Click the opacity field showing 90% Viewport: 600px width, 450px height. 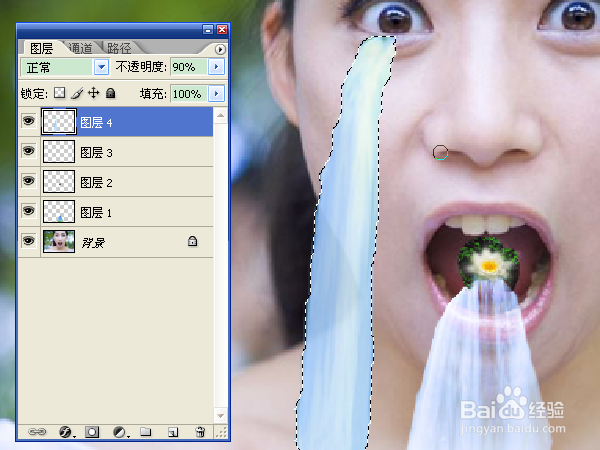tap(189, 67)
